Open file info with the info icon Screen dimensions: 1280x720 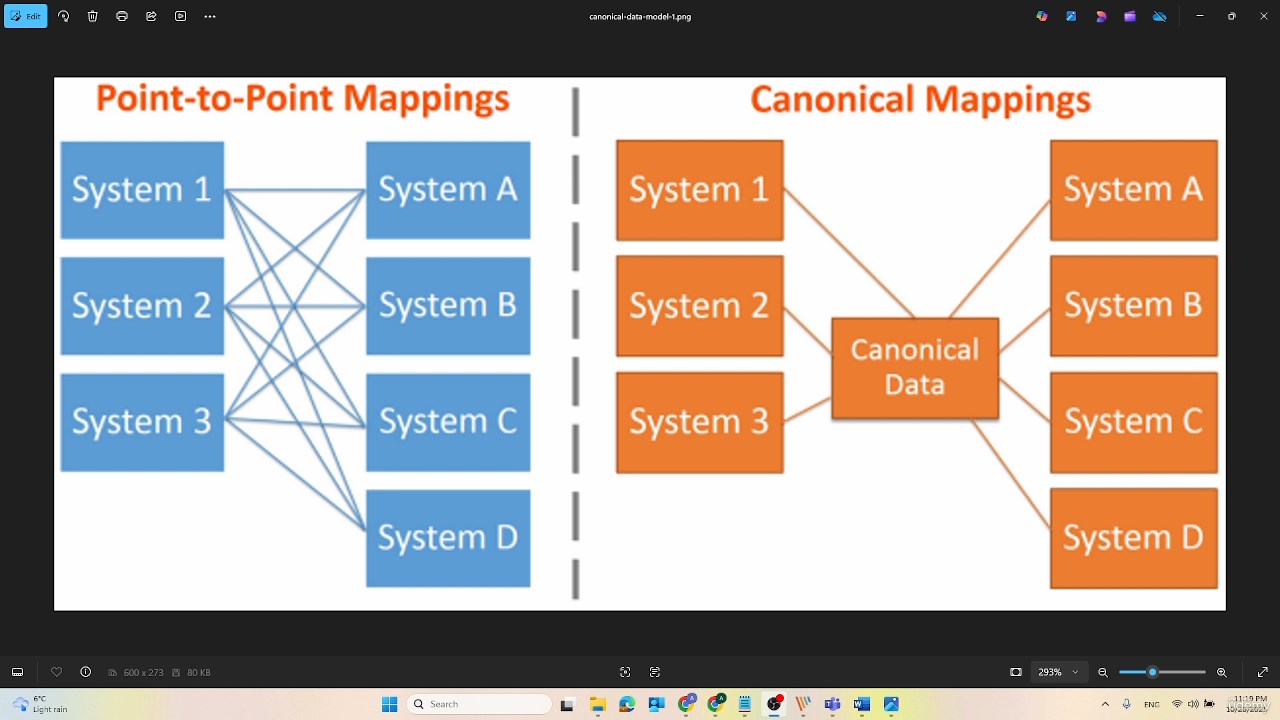click(85, 672)
